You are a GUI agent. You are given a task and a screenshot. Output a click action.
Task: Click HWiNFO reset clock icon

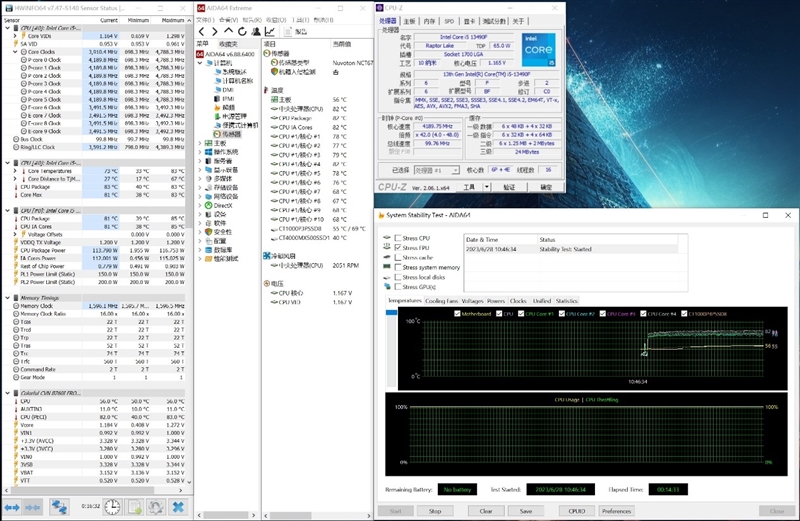(113, 507)
